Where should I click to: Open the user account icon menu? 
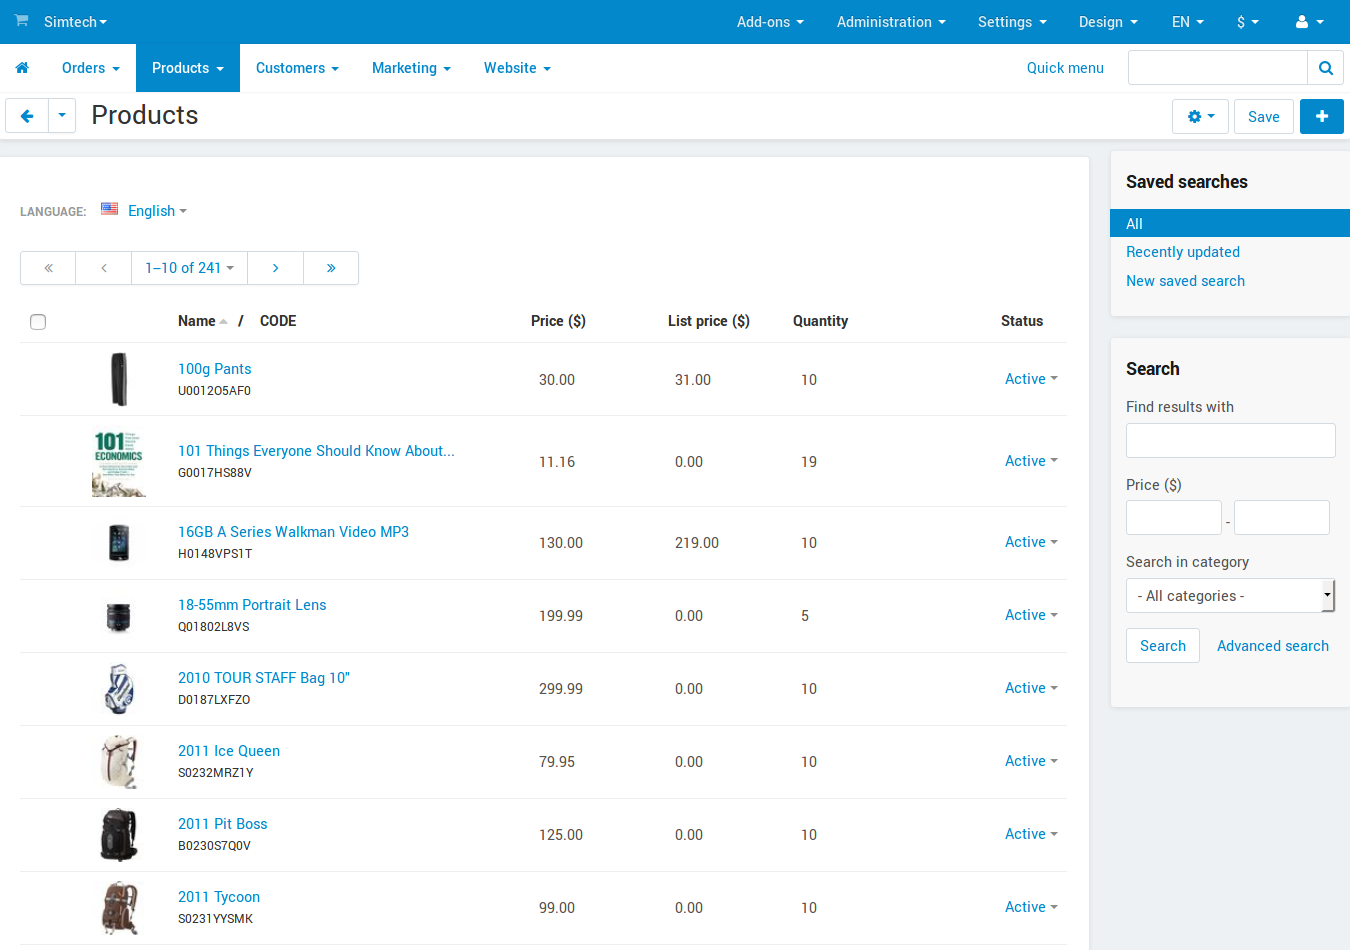click(x=1309, y=22)
